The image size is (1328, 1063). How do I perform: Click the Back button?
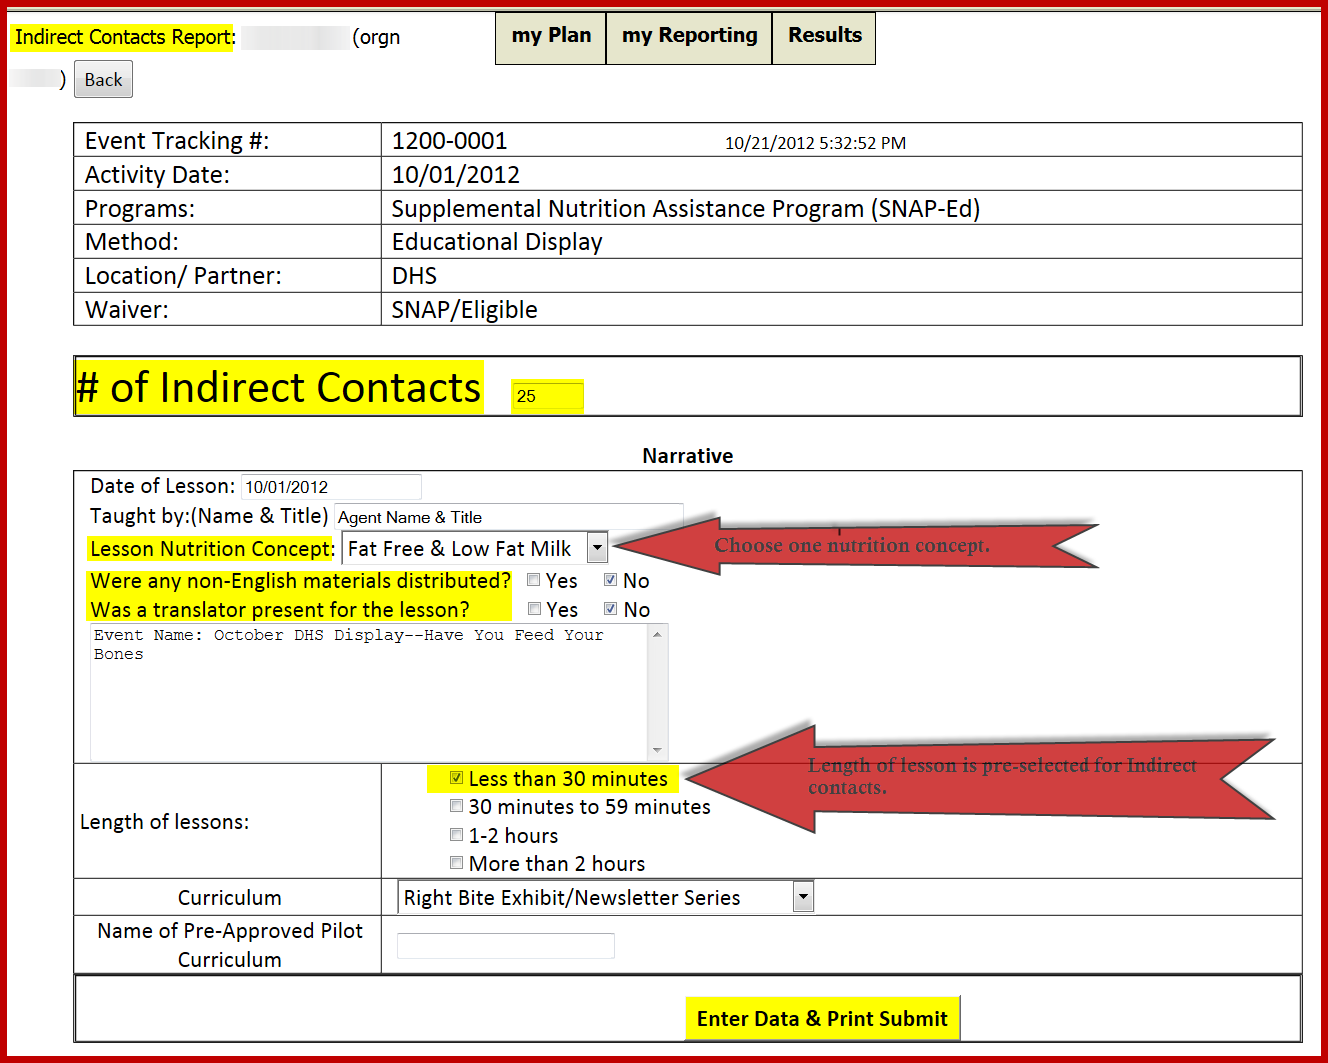102,79
